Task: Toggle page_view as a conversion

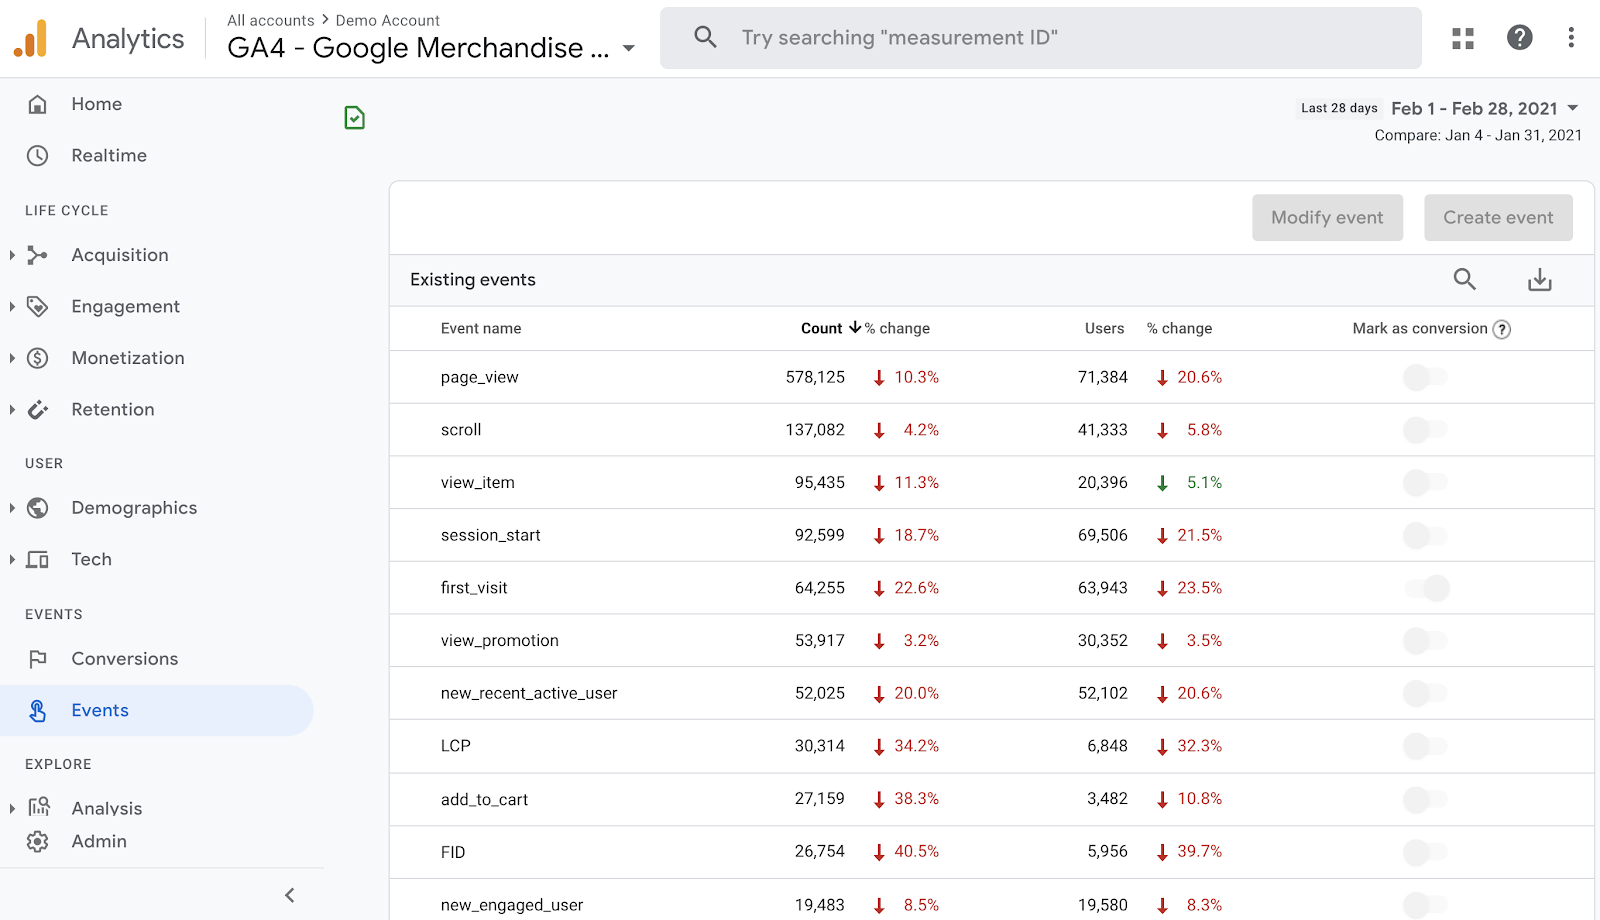Action: (x=1425, y=377)
